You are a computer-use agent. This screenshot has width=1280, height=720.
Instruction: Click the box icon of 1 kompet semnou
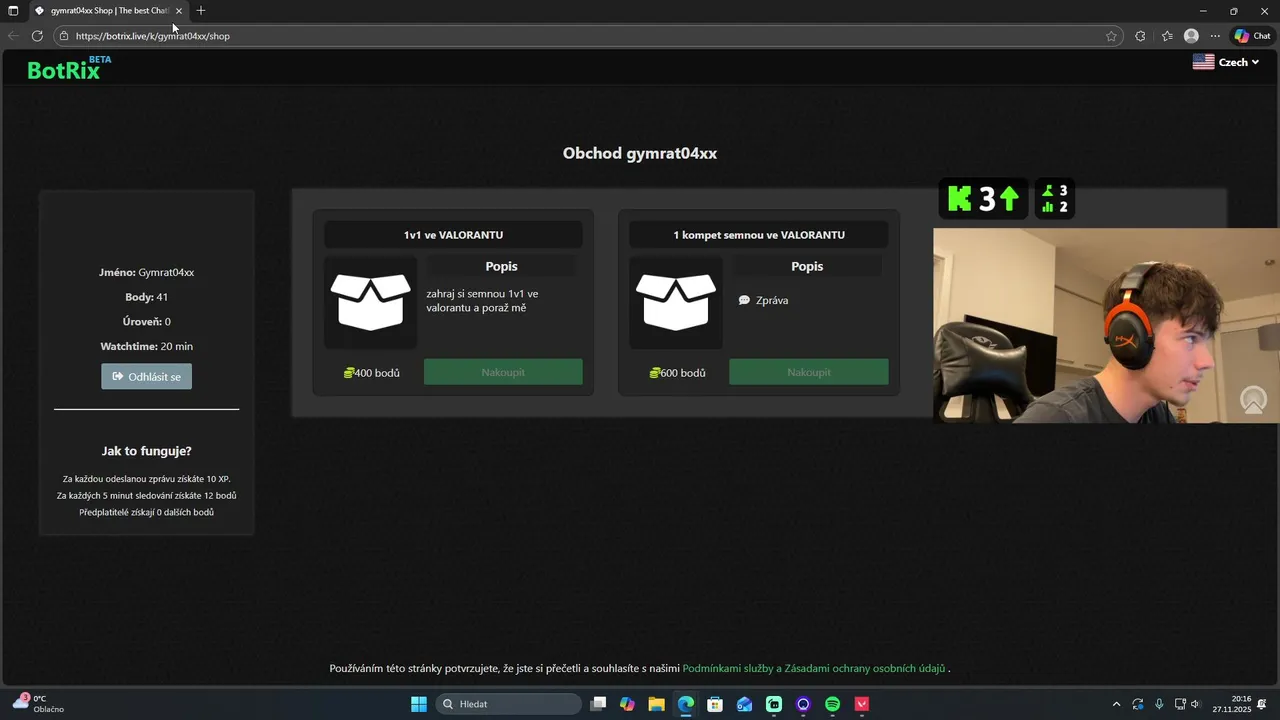click(x=677, y=302)
